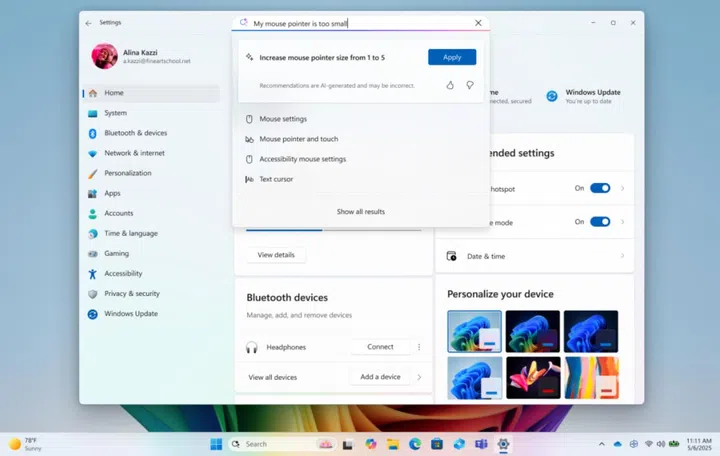This screenshot has width=720, height=456.
Task: Turn off the second On toggle switch
Action: 600,222
